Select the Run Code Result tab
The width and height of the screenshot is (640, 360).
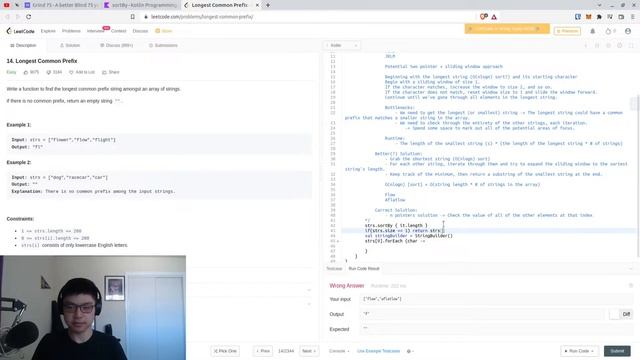tap(364, 269)
